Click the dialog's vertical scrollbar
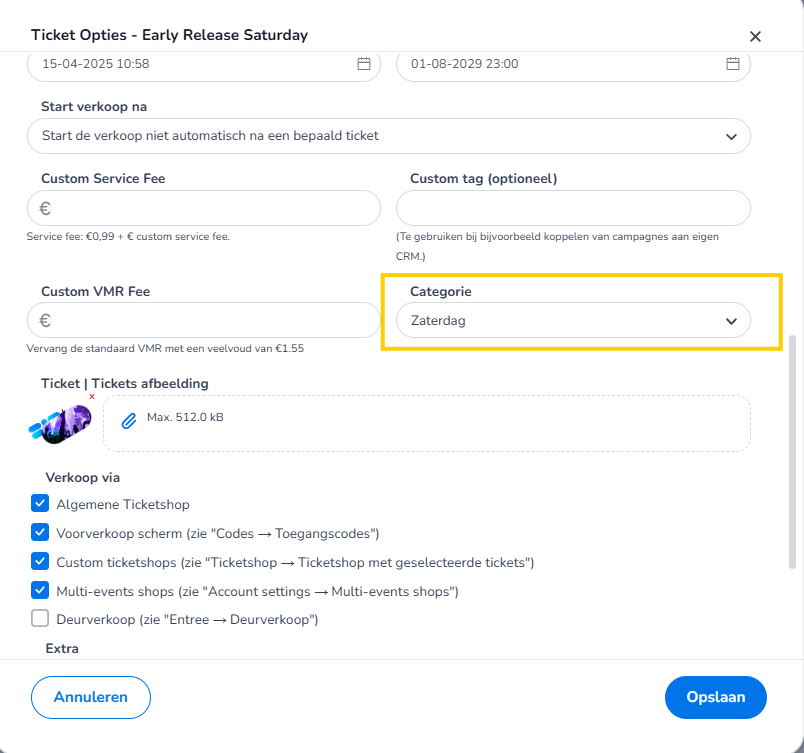Viewport: 804px width, 753px height. (x=793, y=450)
